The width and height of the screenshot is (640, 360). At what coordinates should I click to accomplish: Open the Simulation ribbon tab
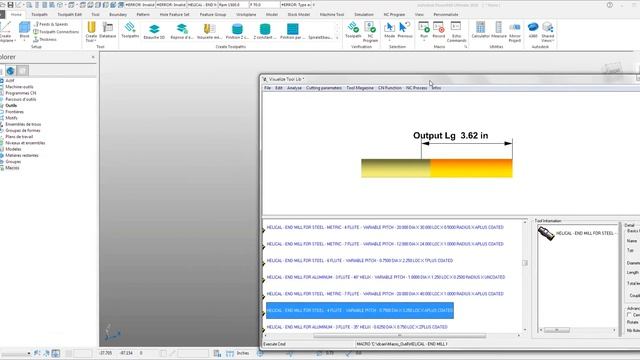[364, 14]
